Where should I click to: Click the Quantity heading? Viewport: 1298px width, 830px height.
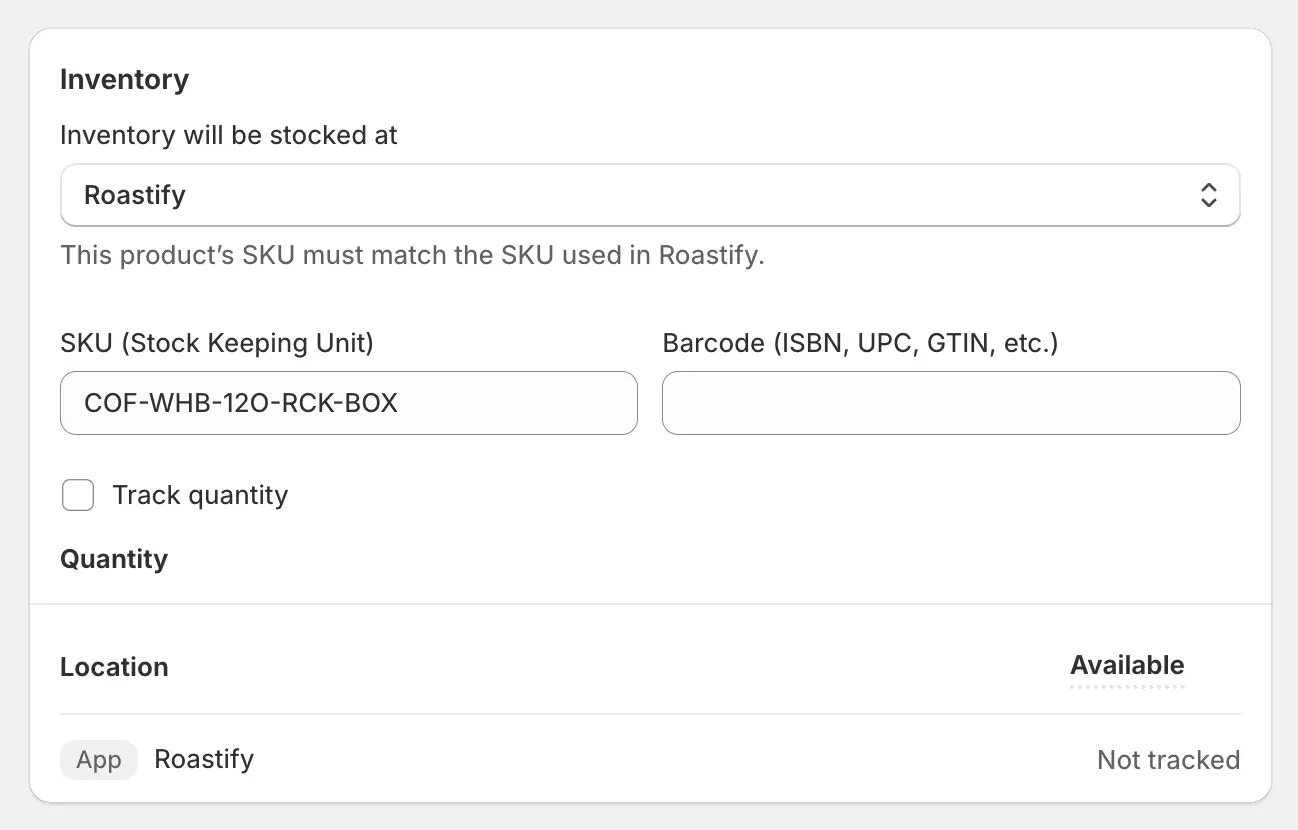(x=113, y=559)
